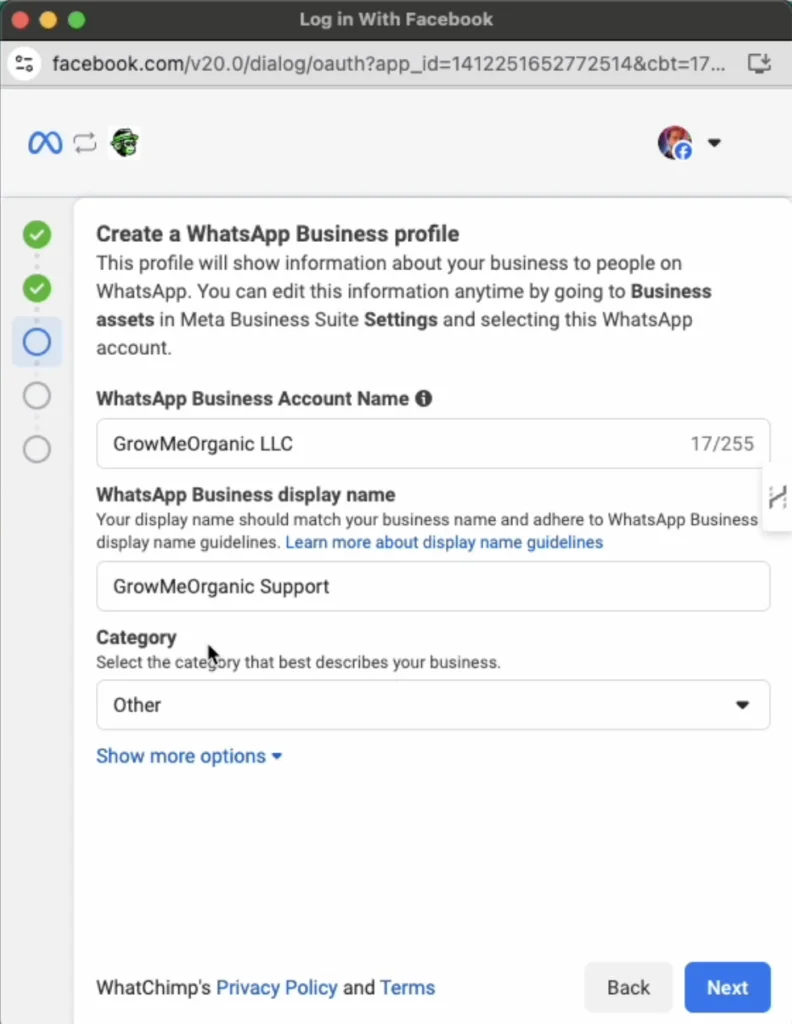792x1024 pixels.
Task: Open WhatChimp's Privacy Policy link
Action: pyautogui.click(x=276, y=987)
